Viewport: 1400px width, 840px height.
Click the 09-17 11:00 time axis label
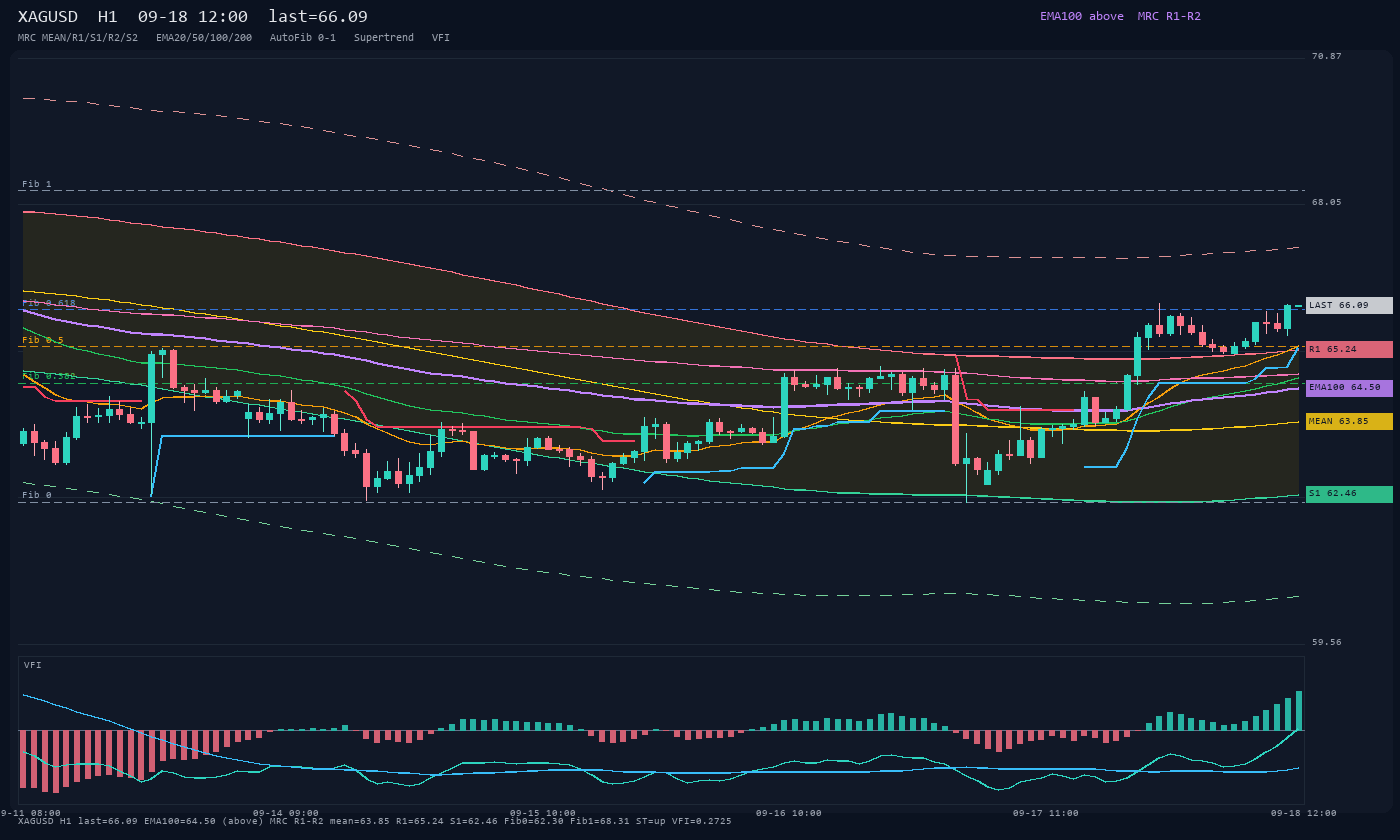(1046, 813)
